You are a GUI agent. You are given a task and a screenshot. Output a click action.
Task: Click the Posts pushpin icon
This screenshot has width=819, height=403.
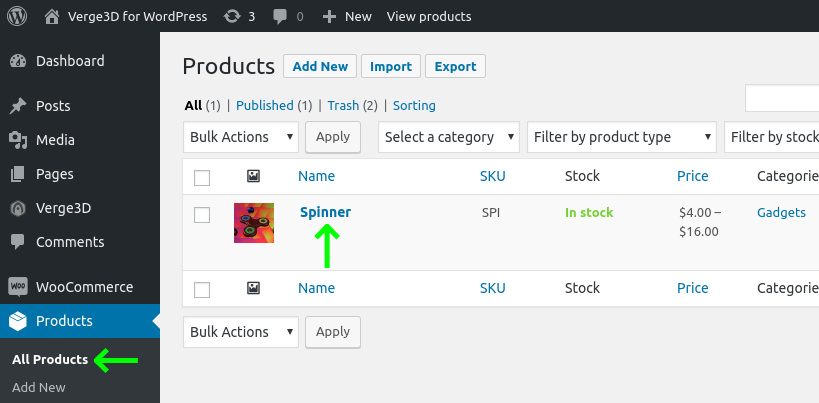tap(18, 106)
